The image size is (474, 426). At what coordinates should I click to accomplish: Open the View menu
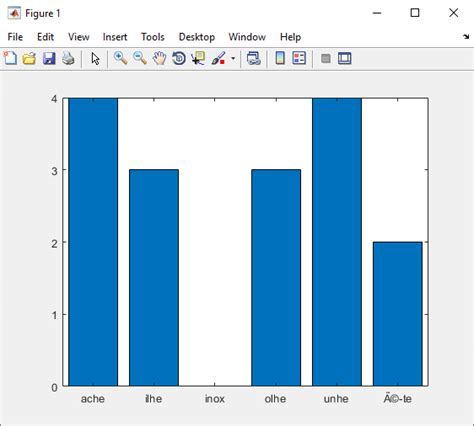pos(79,37)
